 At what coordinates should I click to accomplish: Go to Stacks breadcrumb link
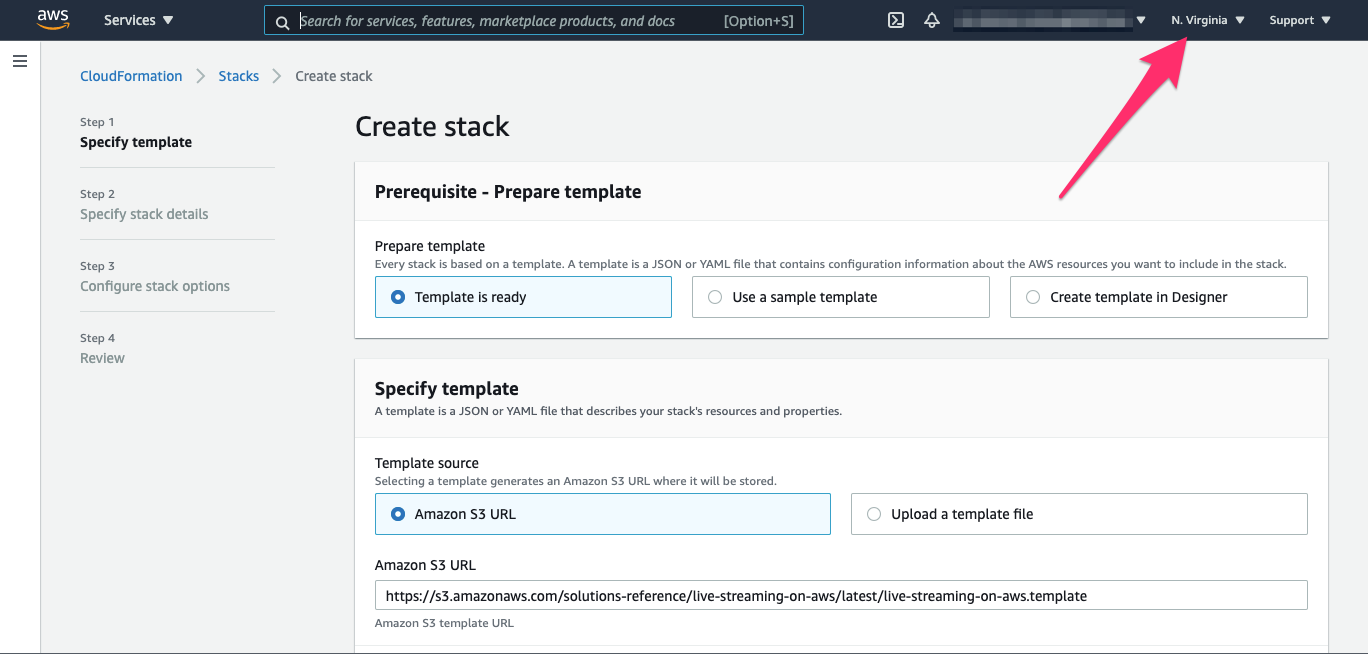(239, 76)
